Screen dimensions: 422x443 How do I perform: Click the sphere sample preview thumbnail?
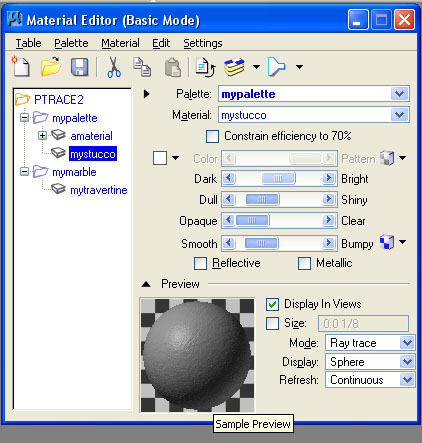pos(197,355)
